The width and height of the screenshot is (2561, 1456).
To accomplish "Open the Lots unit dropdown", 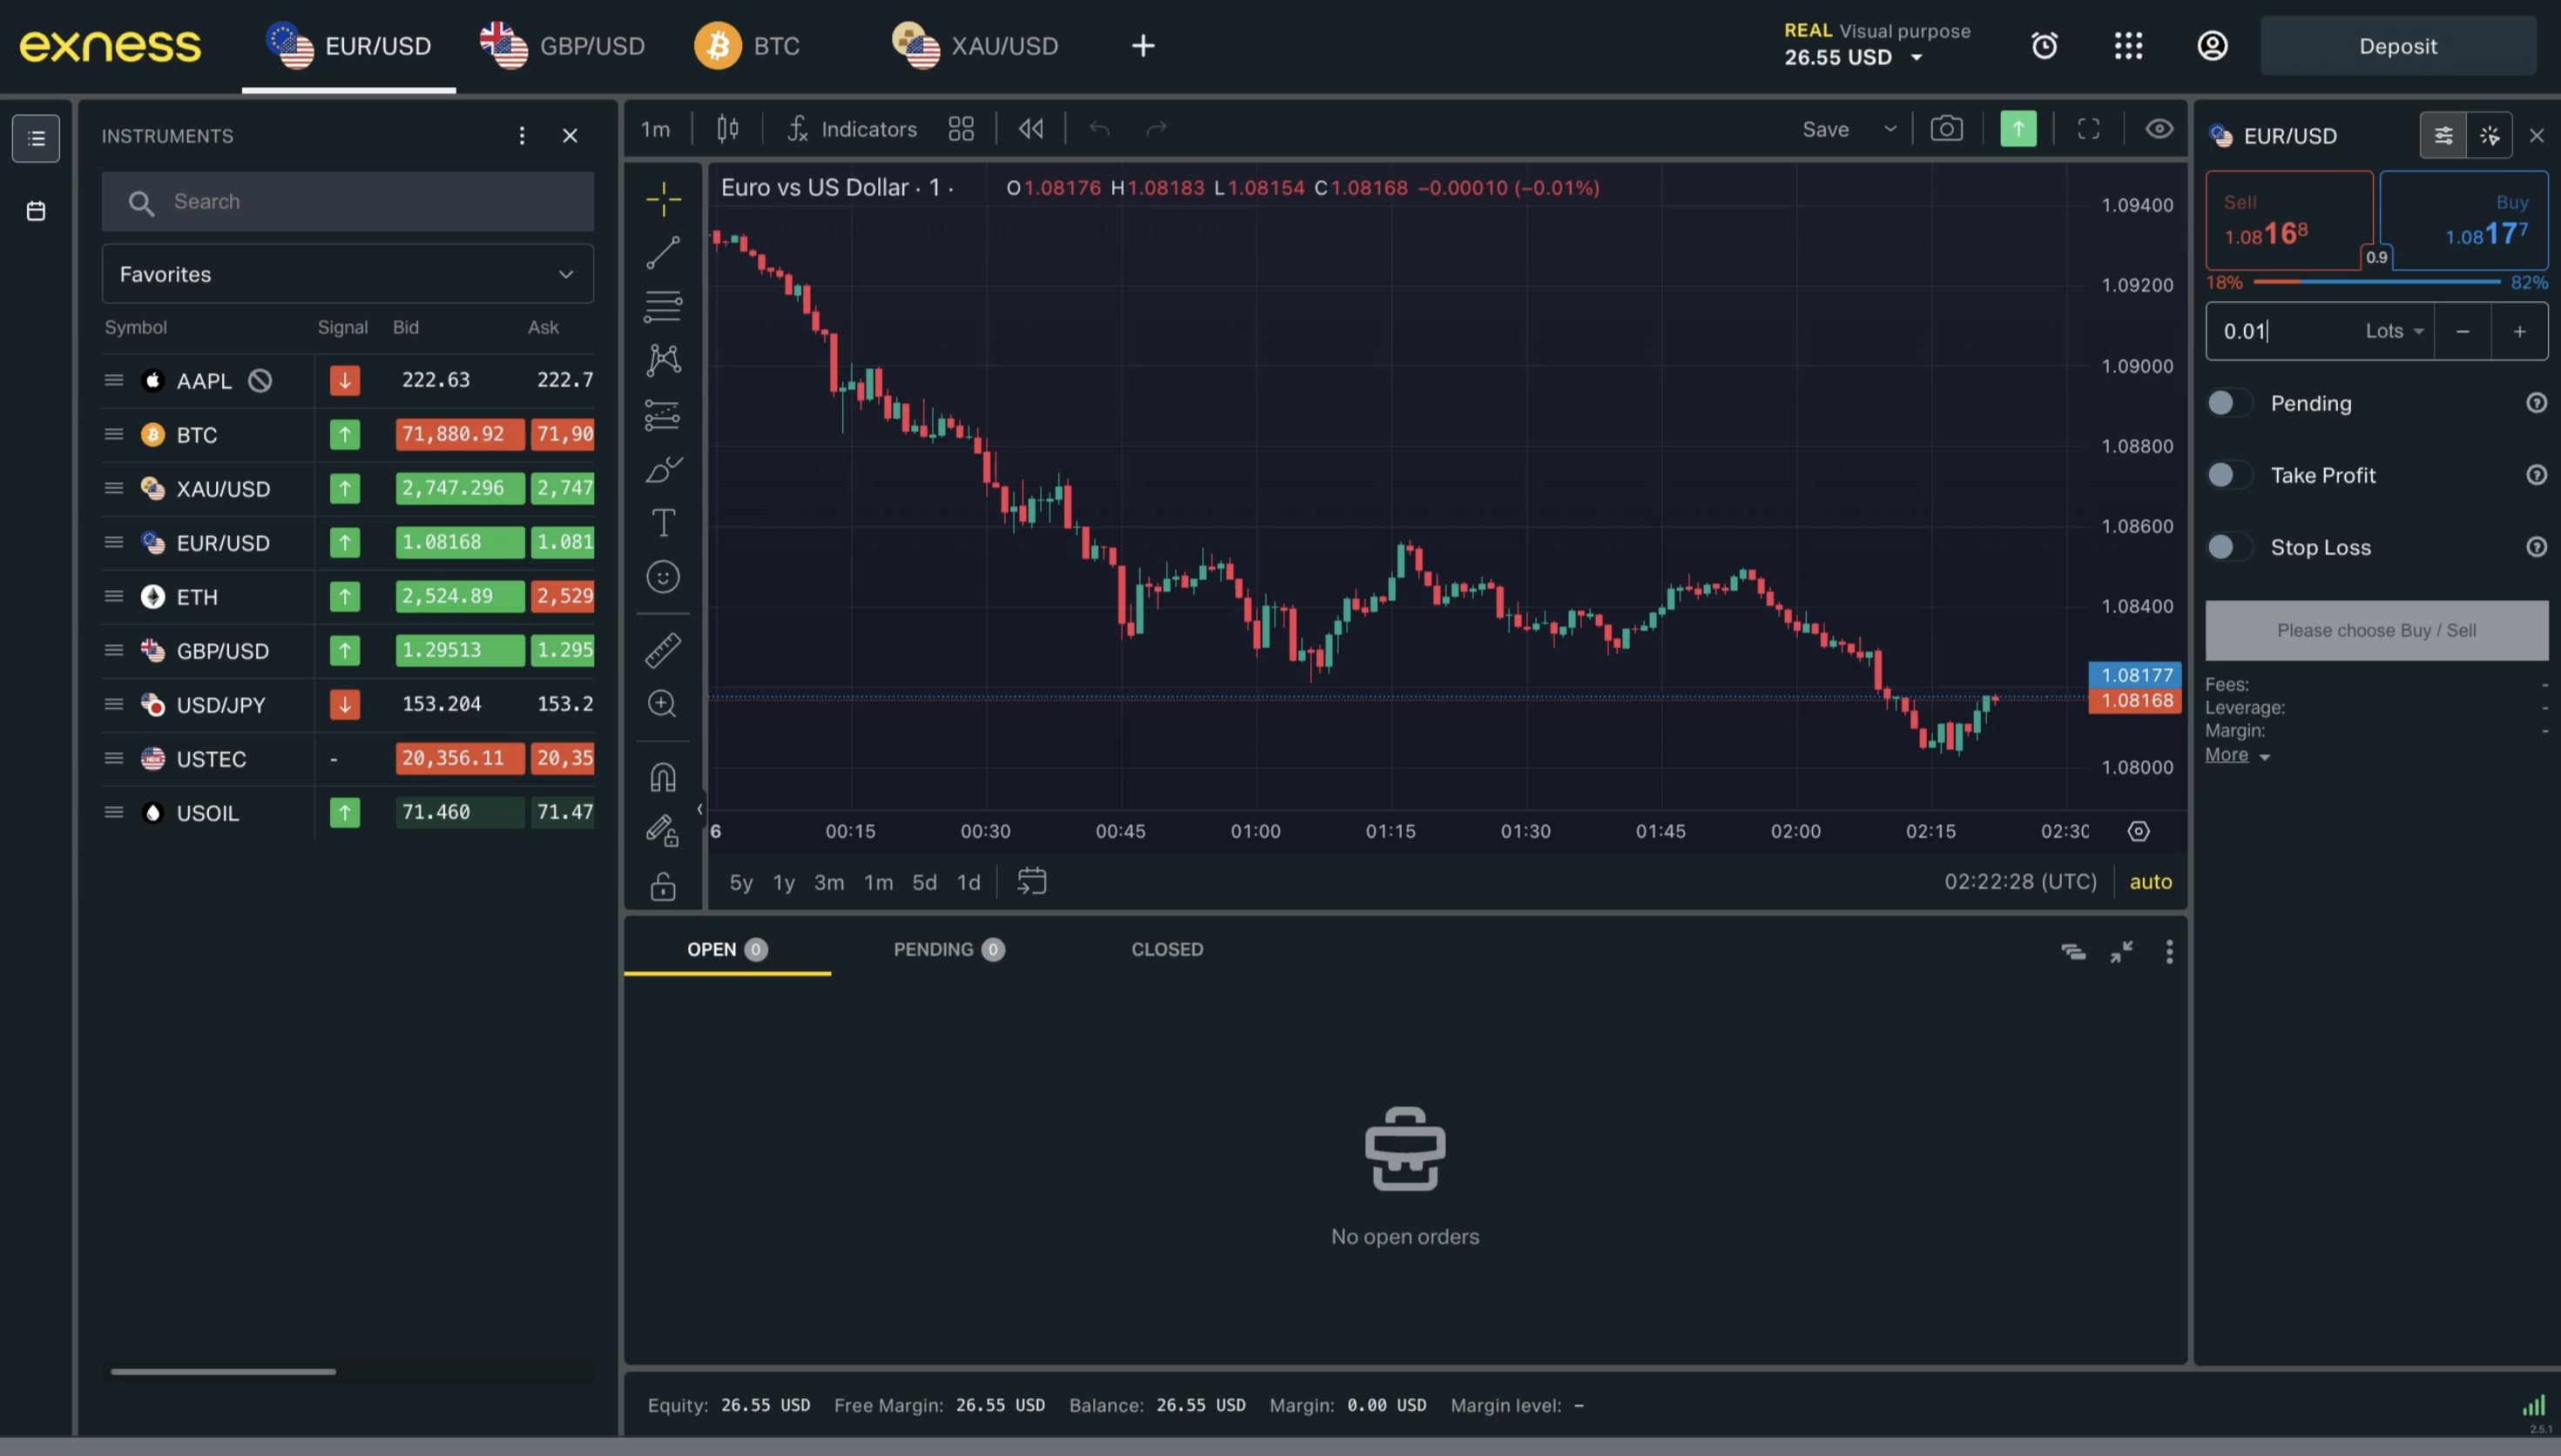I will pos(2394,331).
